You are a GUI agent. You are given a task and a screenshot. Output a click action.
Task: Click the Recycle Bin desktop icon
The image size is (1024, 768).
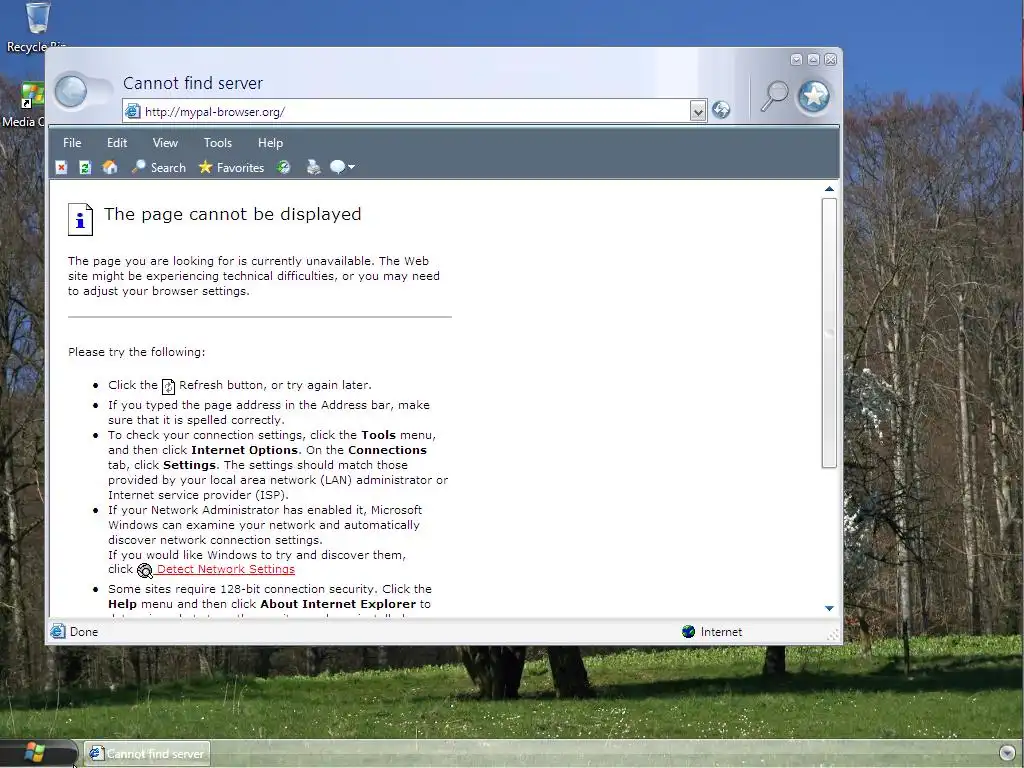(37, 27)
